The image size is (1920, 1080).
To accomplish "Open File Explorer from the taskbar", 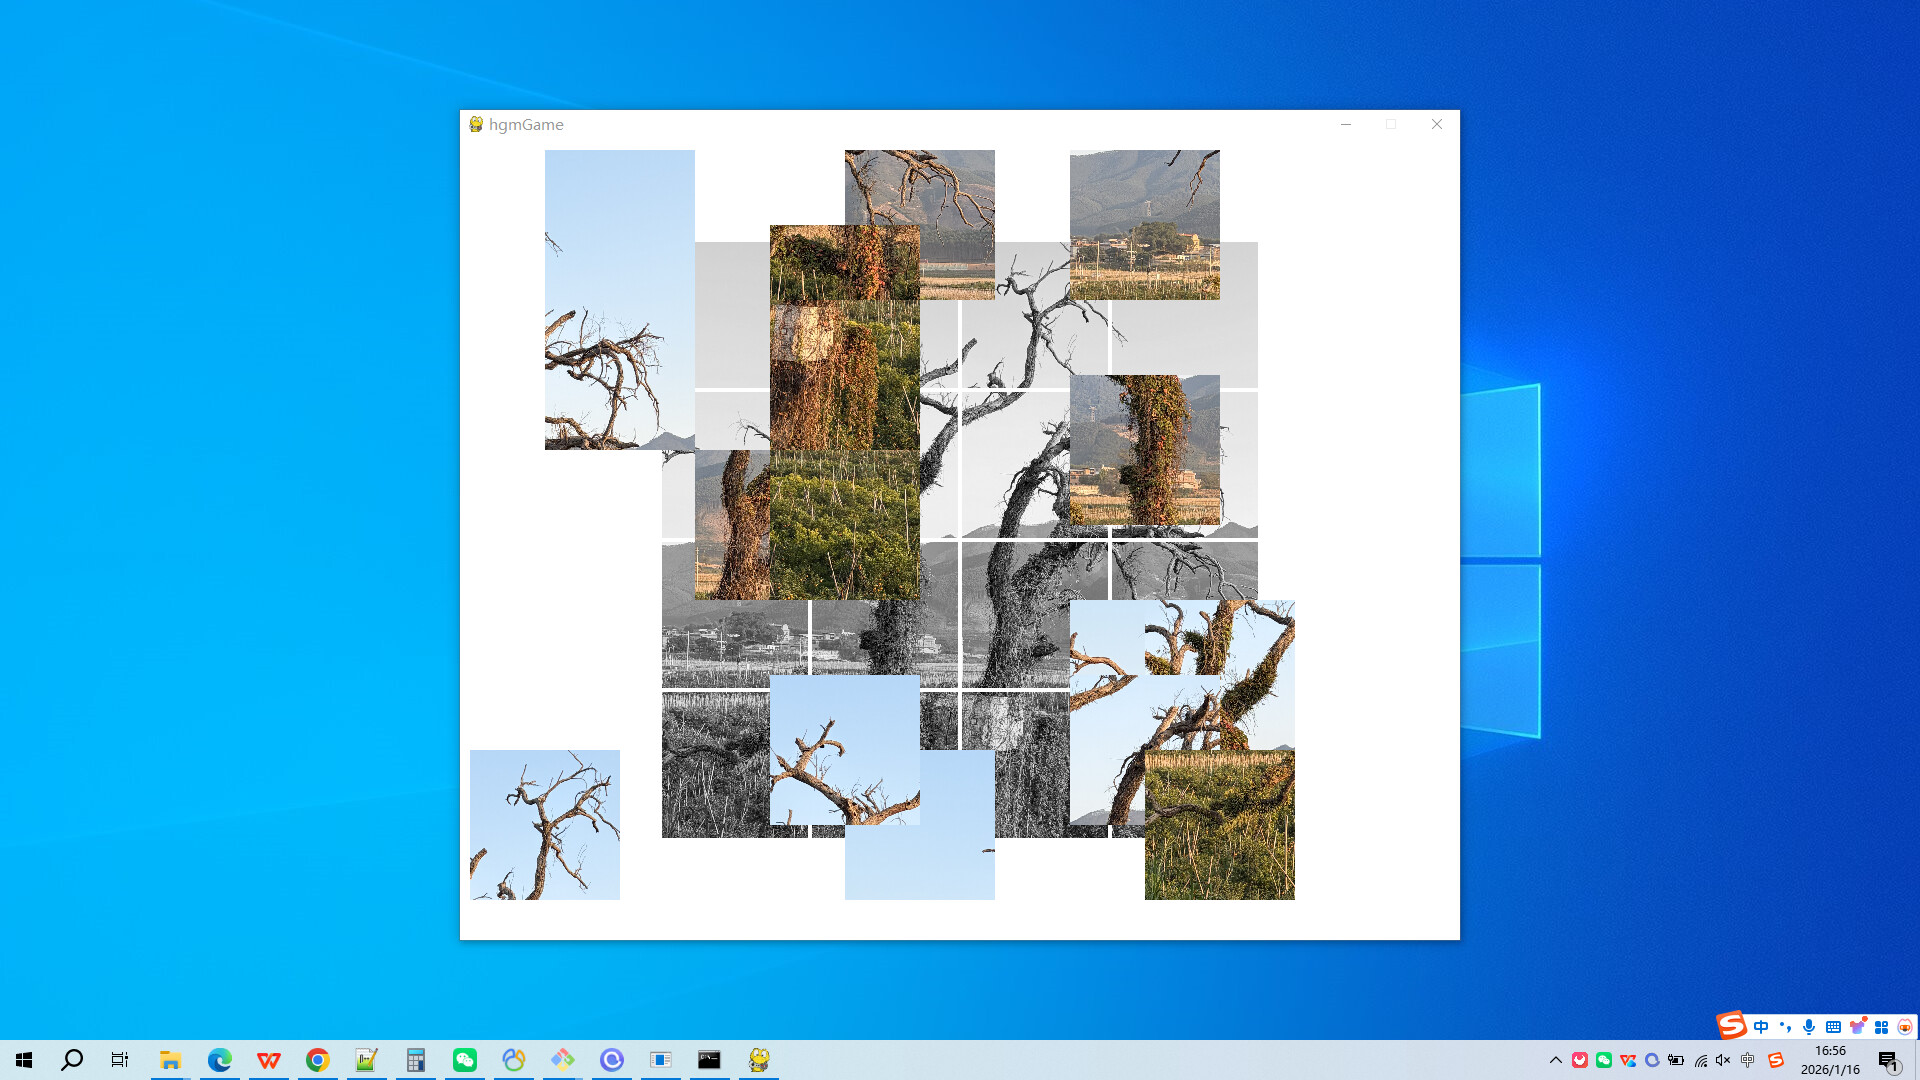I will 170,1059.
